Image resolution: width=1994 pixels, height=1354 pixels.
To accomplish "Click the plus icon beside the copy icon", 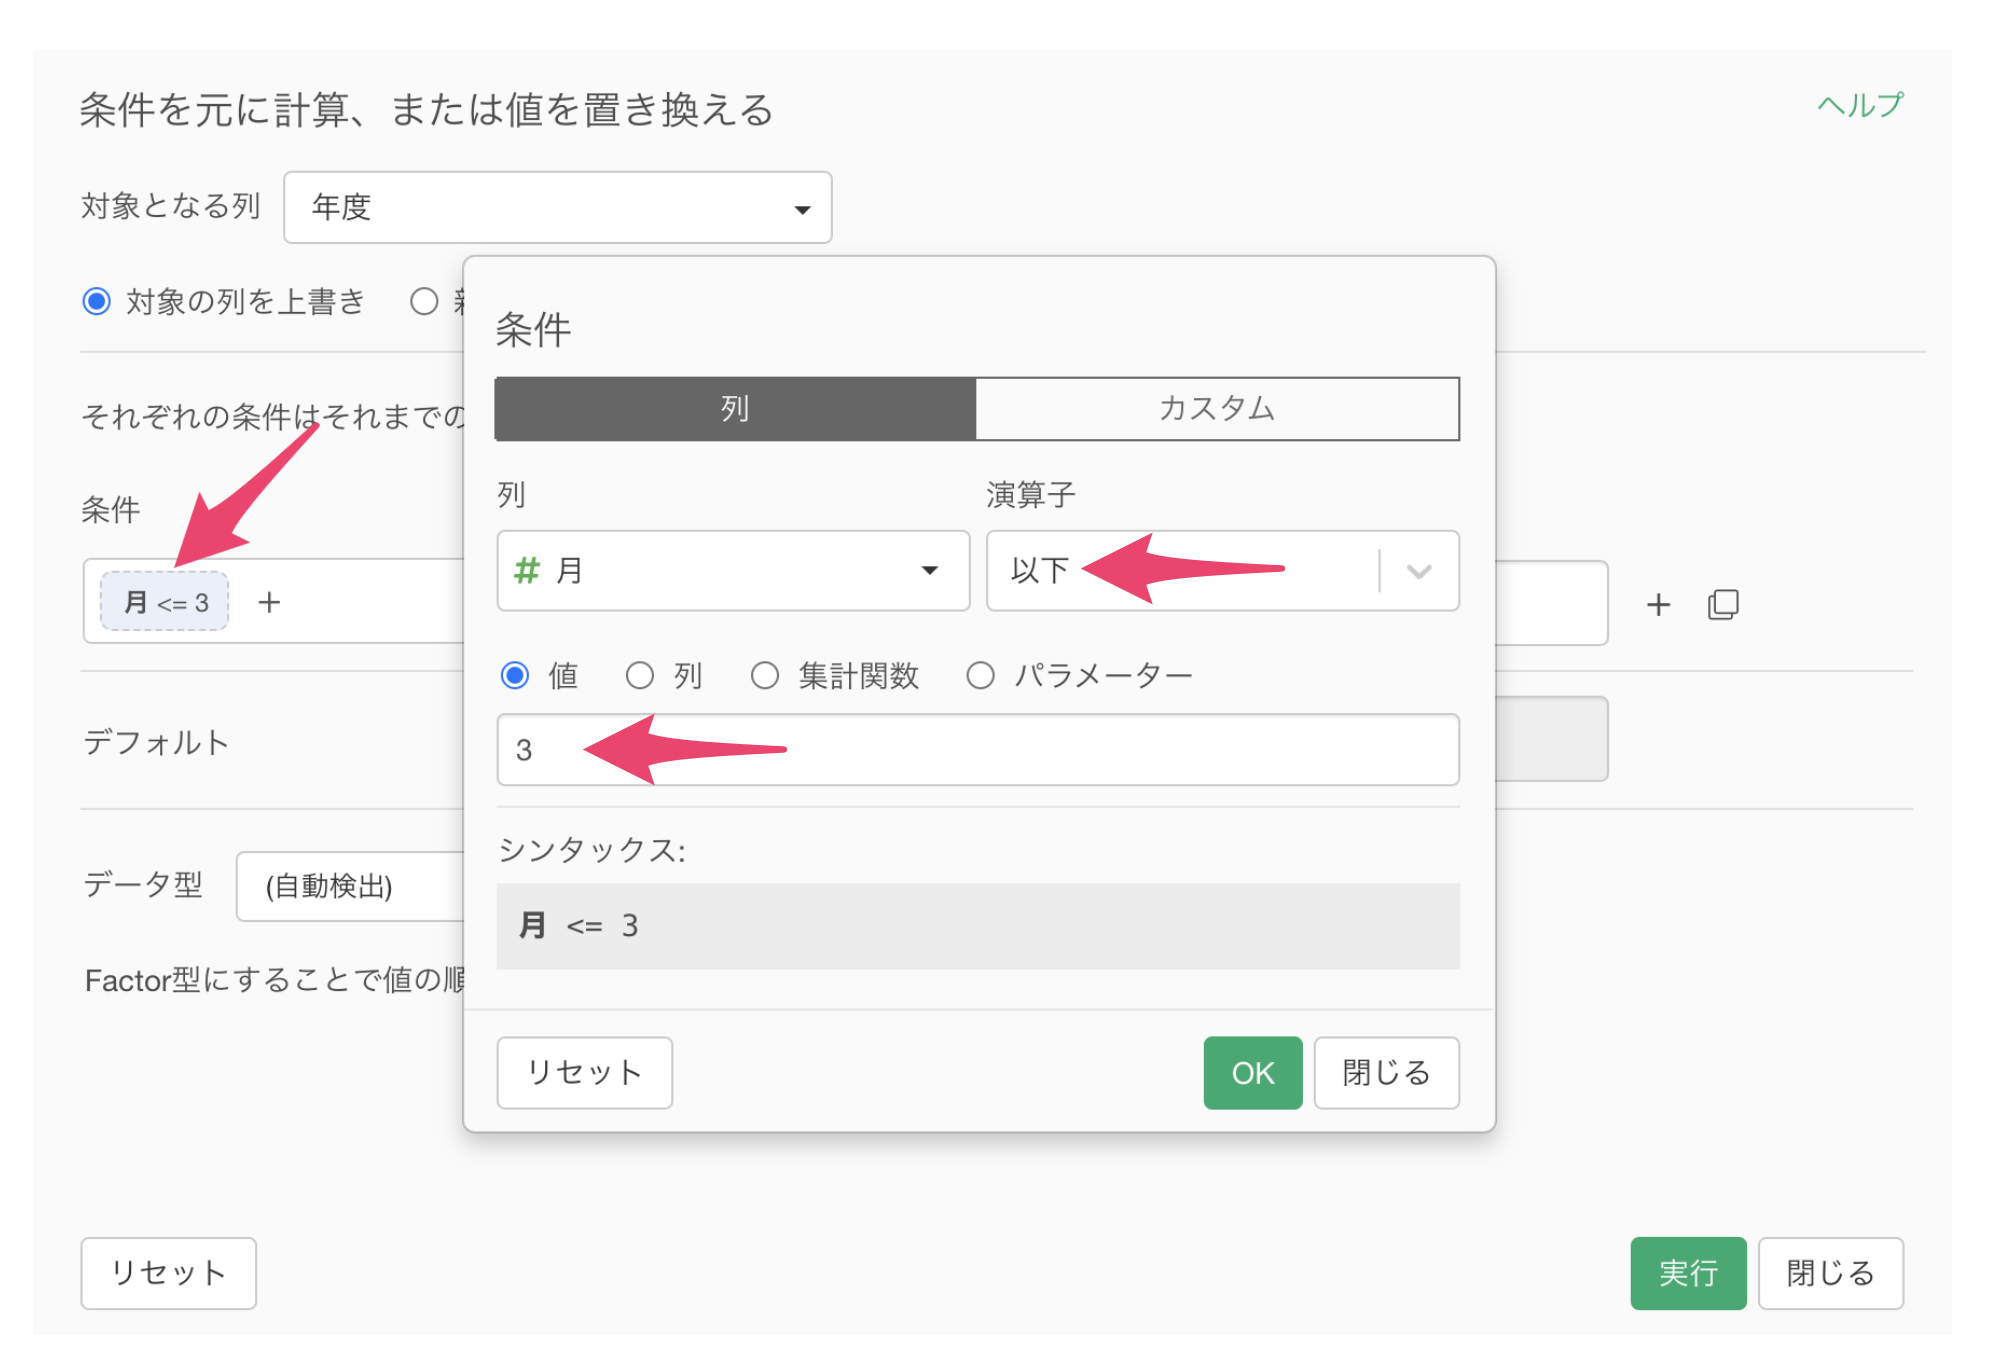I will 1658,604.
